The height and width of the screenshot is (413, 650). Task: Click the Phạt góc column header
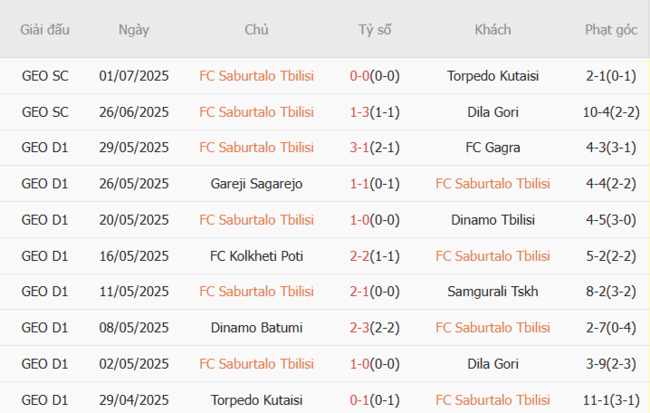611,30
